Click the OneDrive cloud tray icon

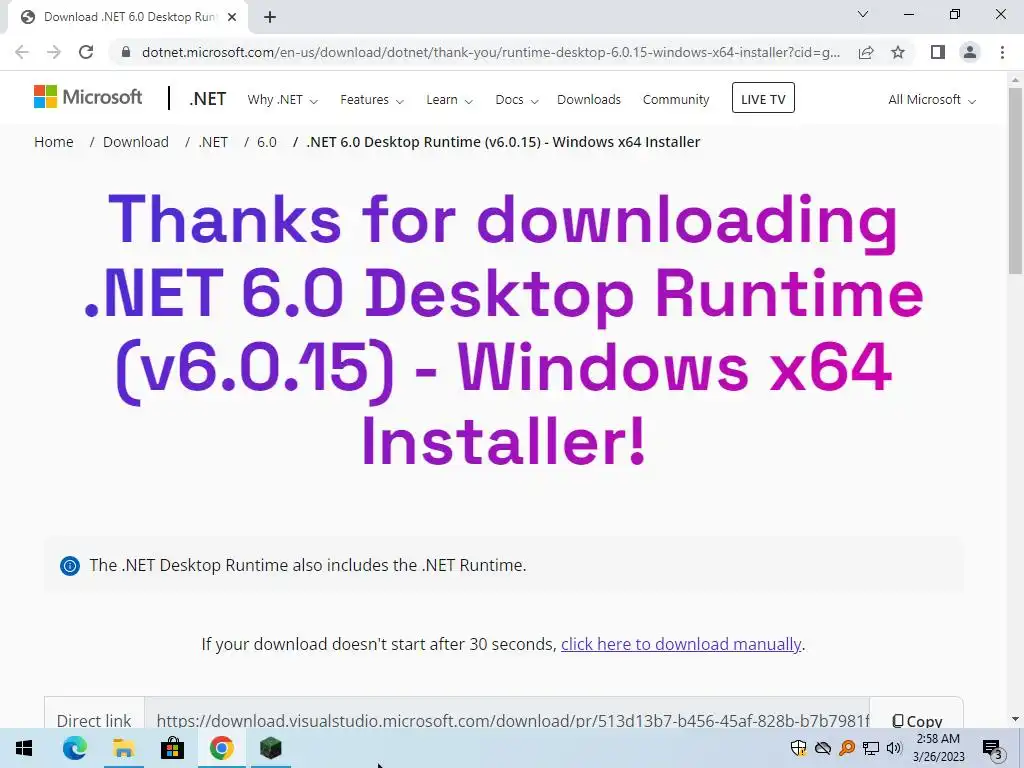tap(823, 748)
